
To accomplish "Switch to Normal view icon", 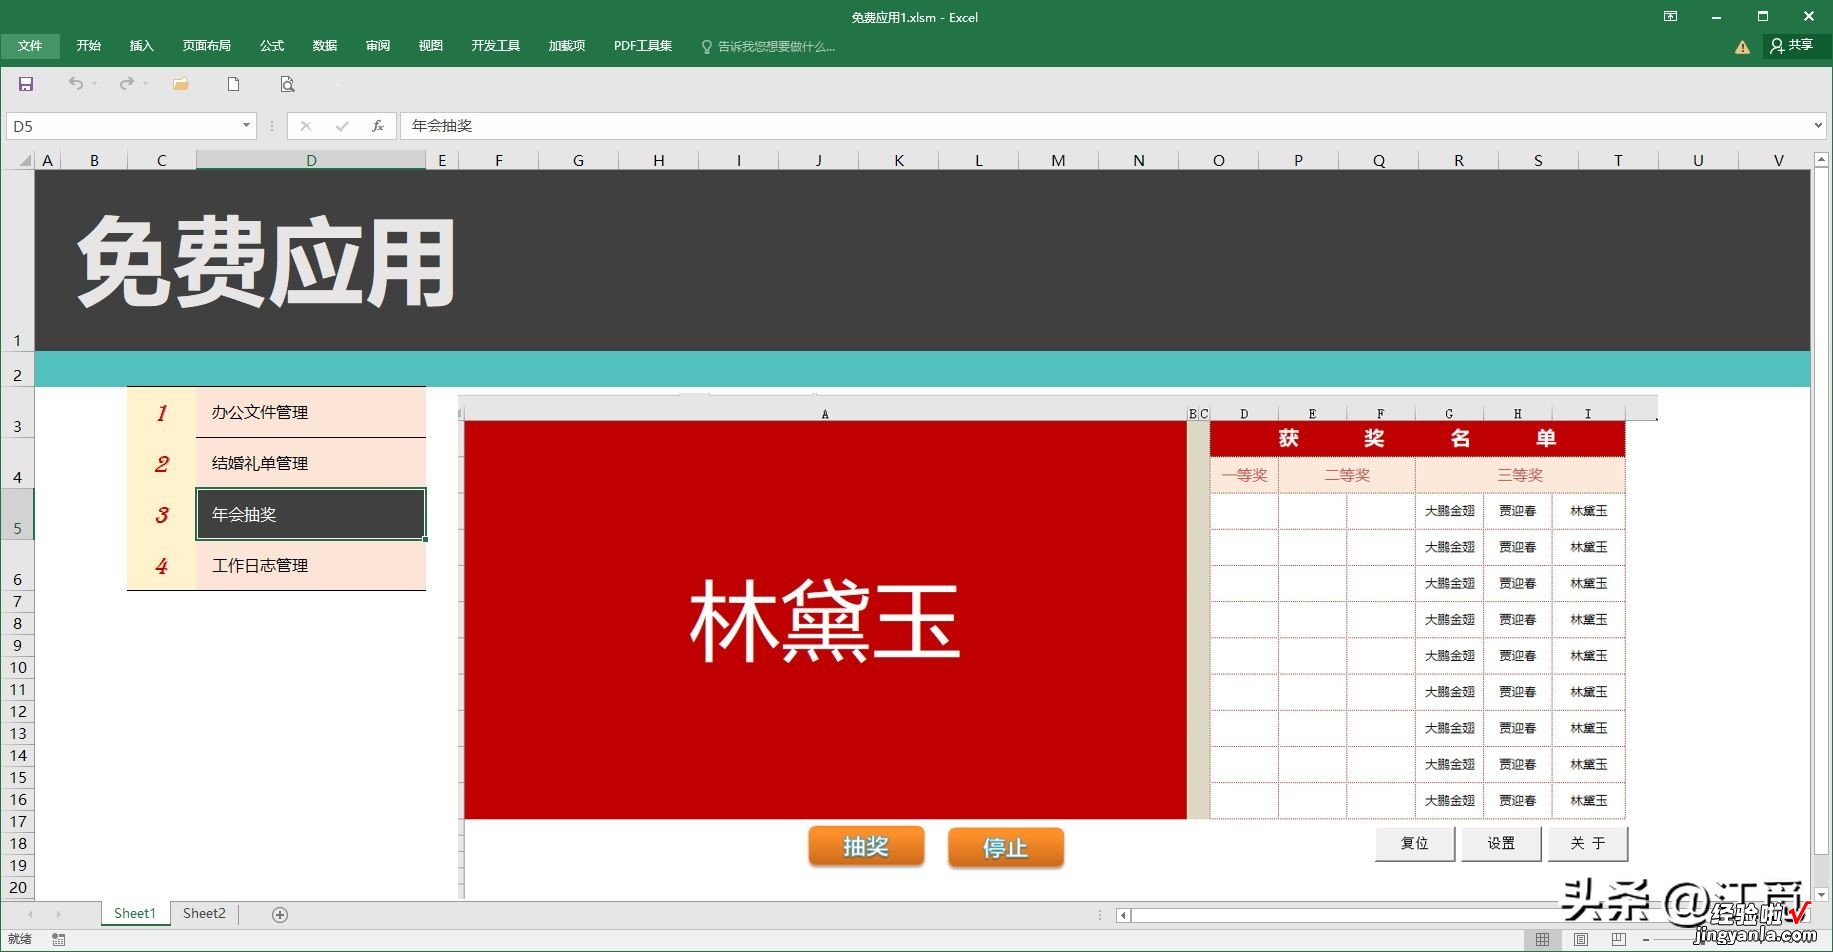I will pos(1543,939).
